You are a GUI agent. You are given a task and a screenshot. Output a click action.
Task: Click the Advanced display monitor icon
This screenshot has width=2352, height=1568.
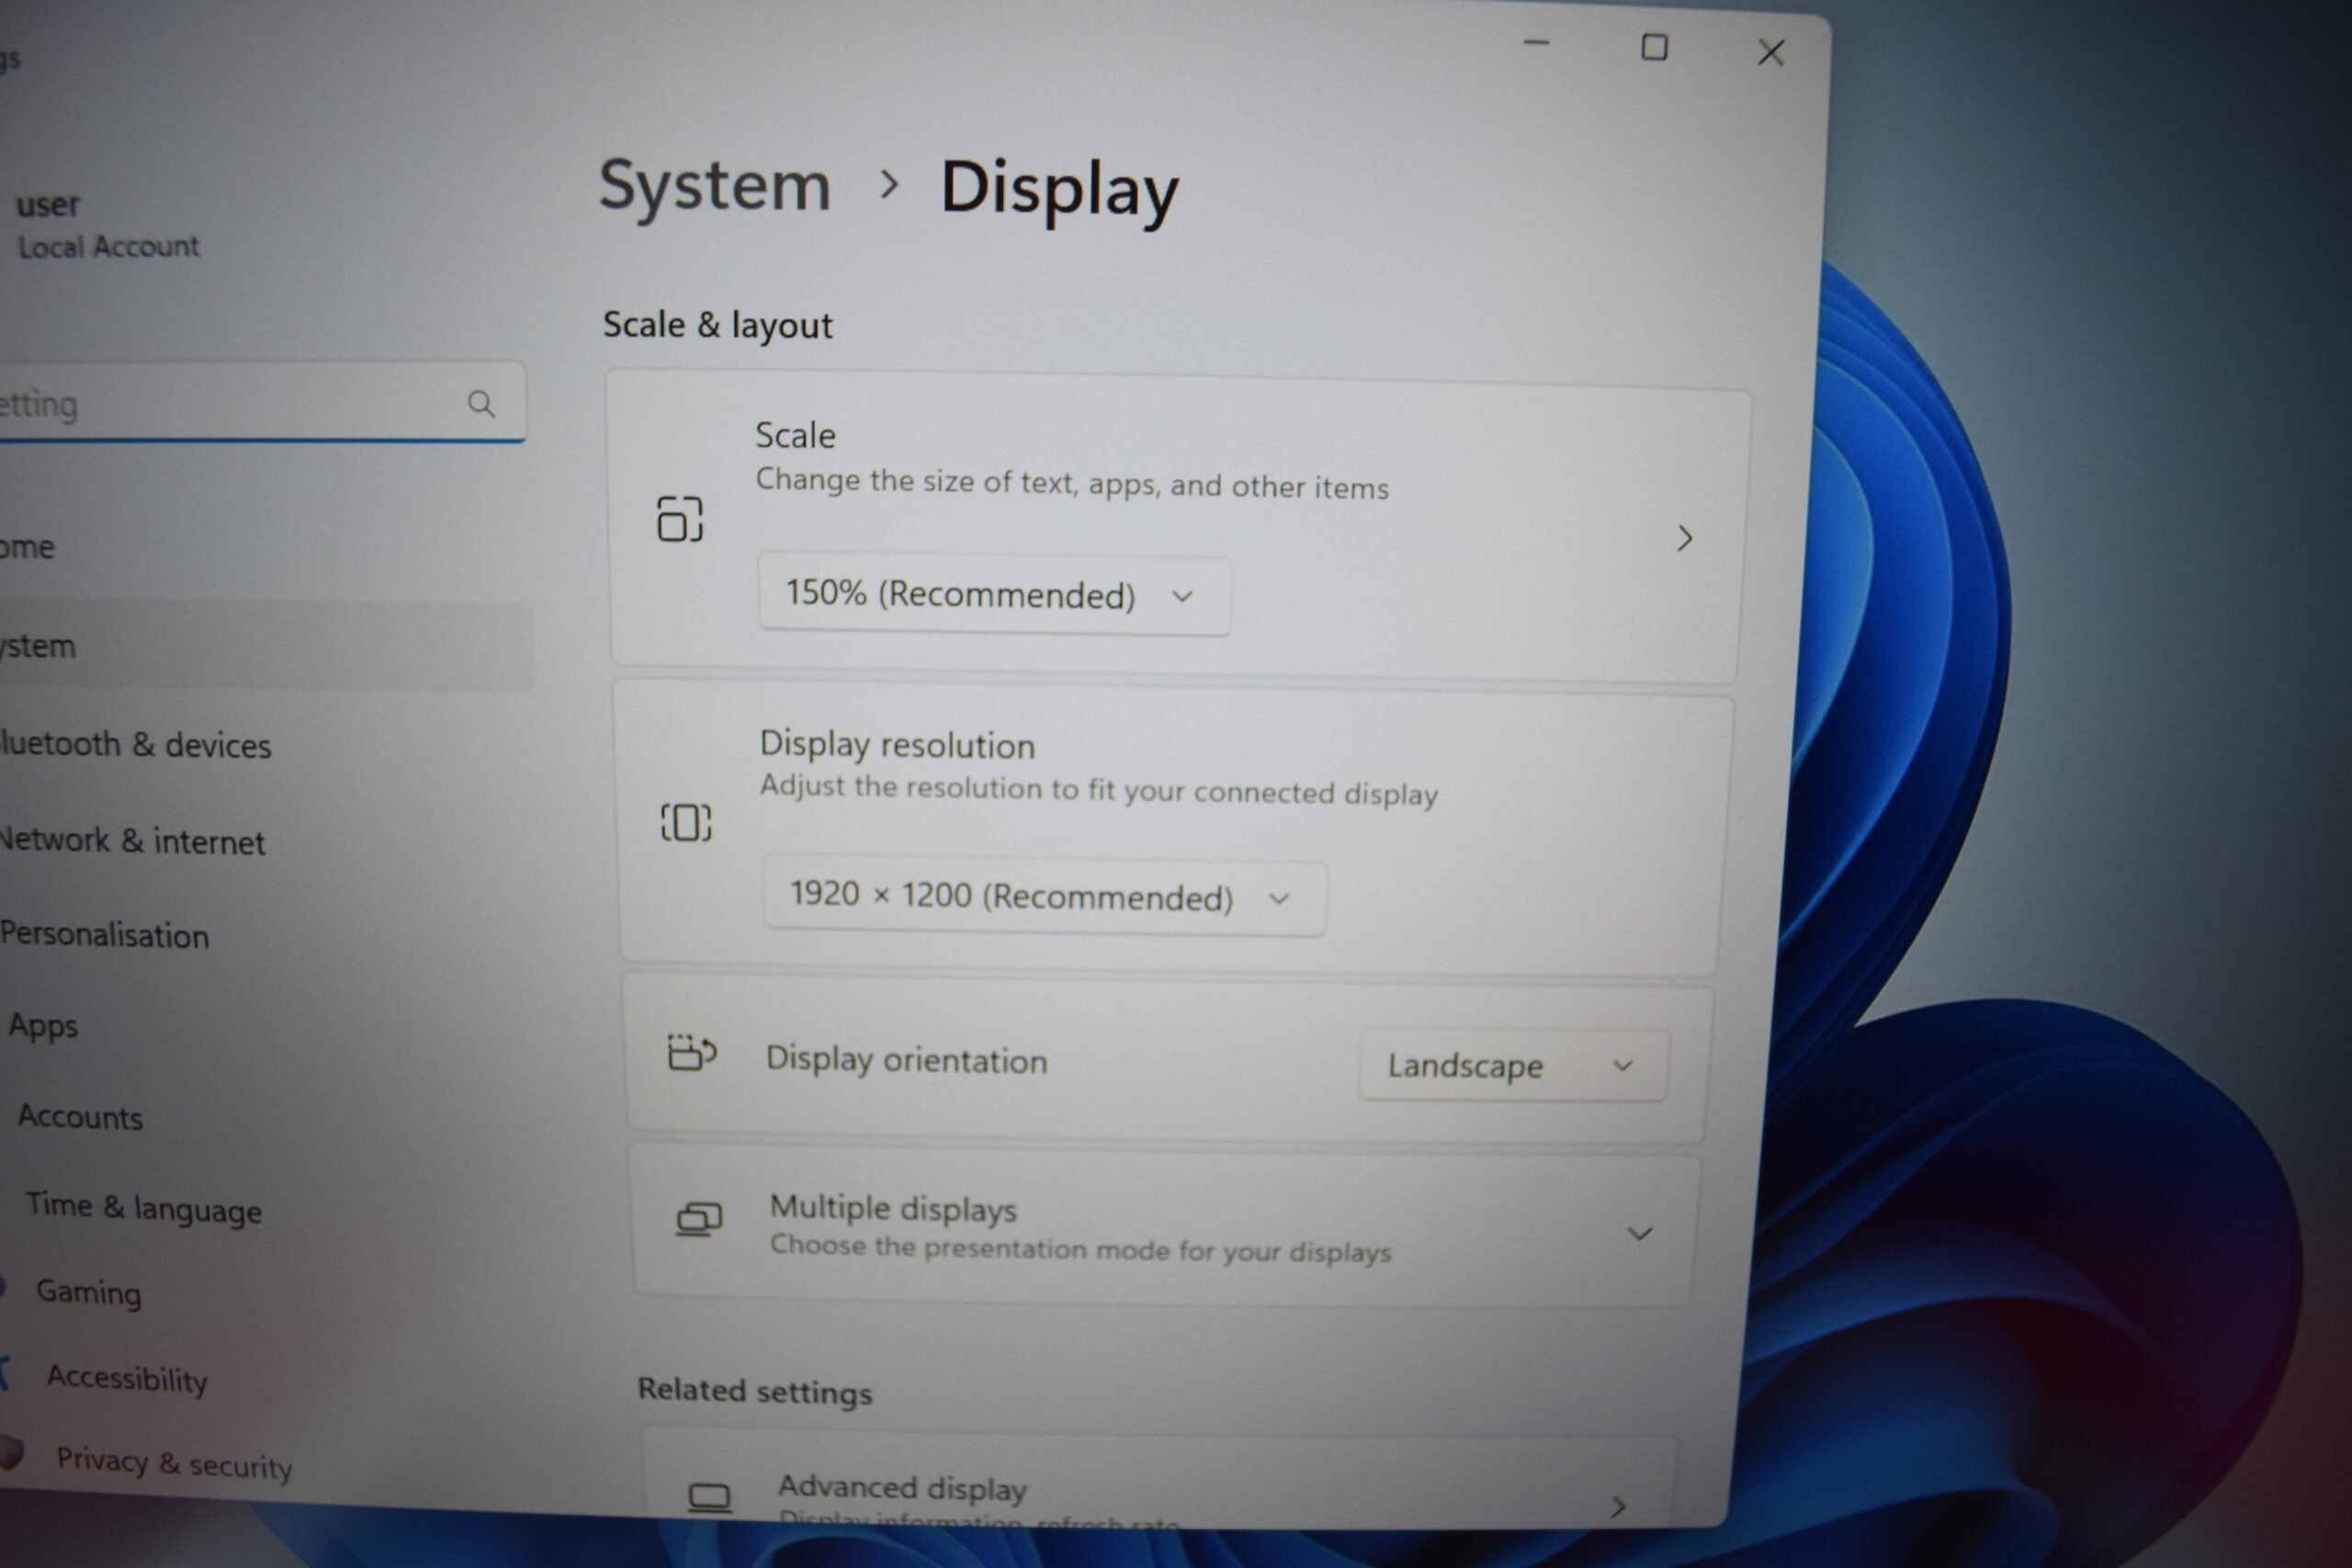(x=710, y=1497)
